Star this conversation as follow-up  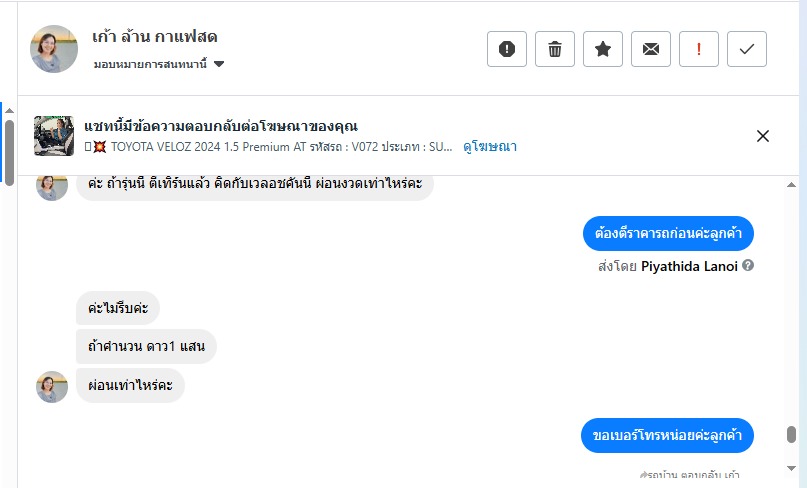[x=603, y=49]
